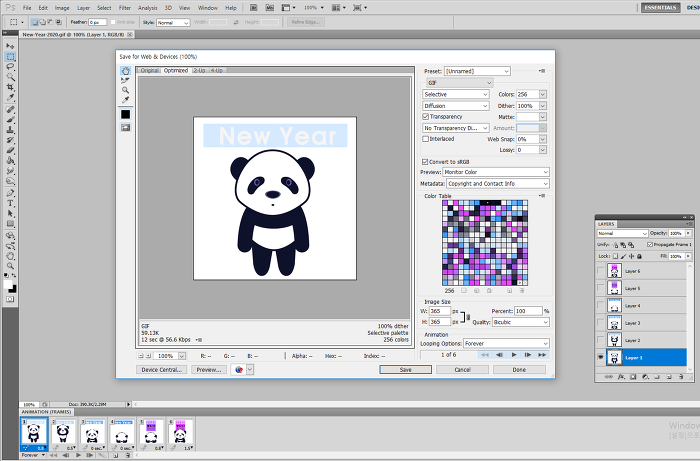Click the Save button

(x=405, y=369)
